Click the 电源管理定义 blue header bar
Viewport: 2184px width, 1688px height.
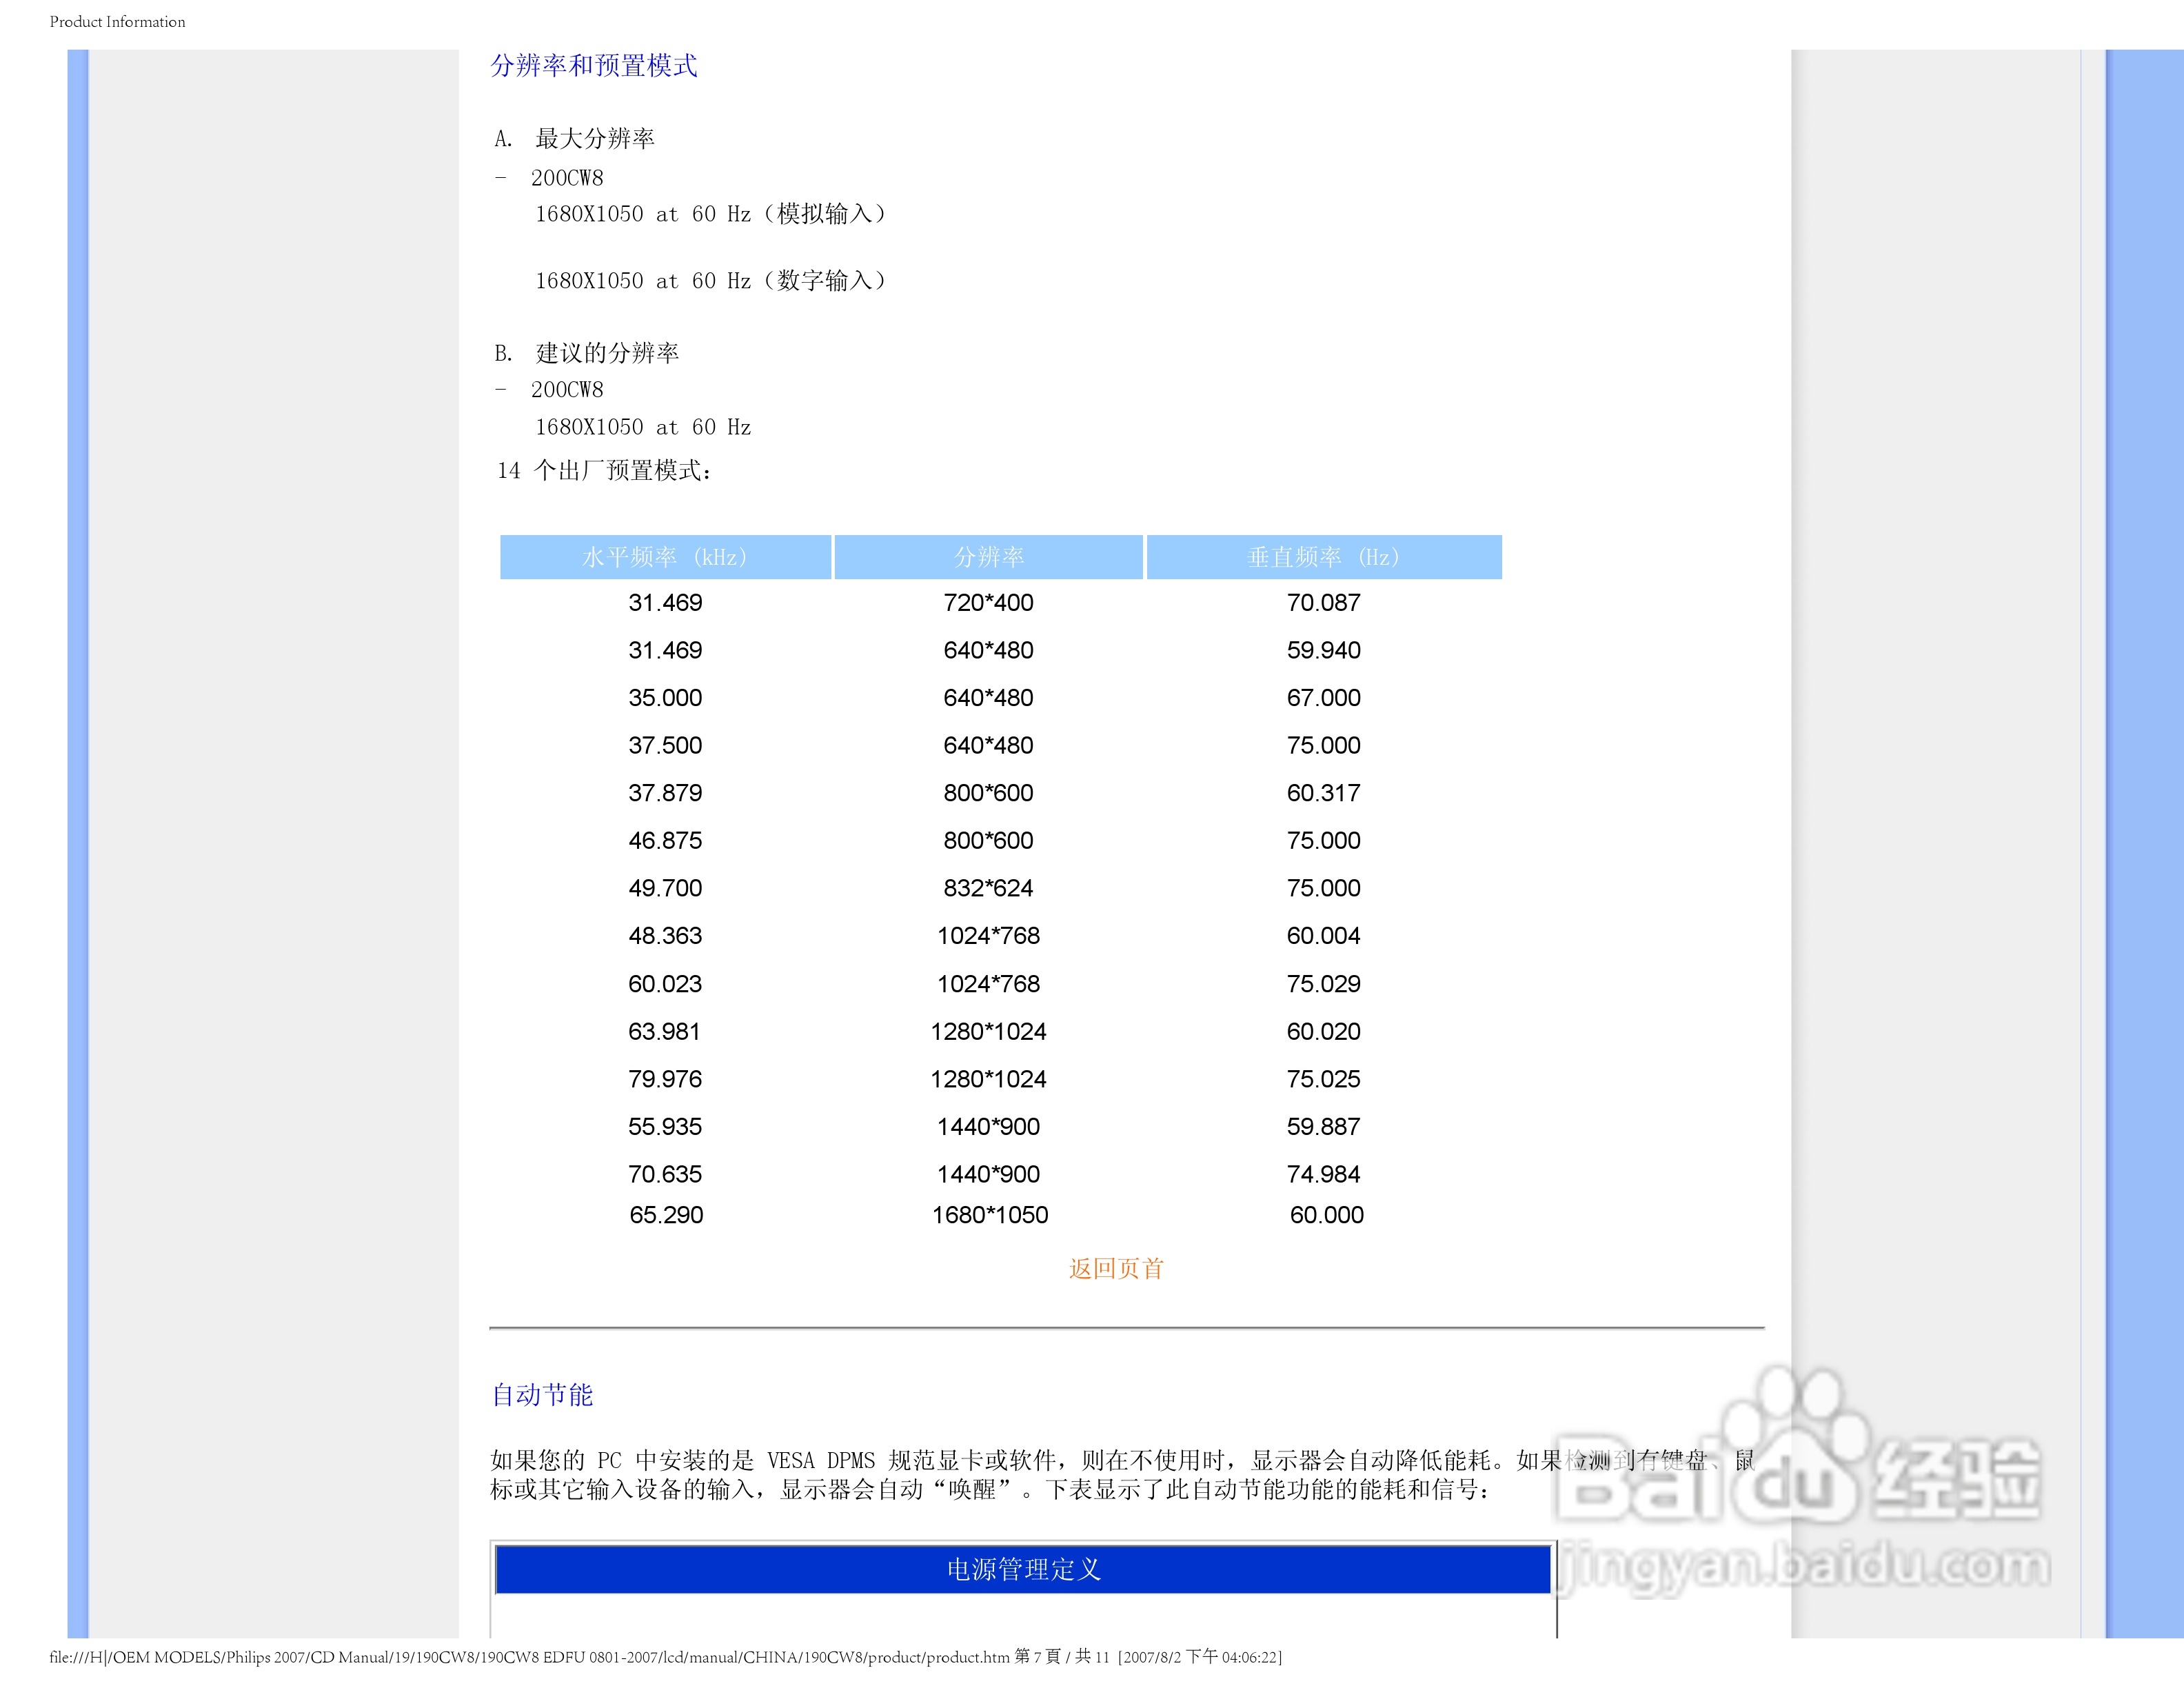(1022, 1569)
